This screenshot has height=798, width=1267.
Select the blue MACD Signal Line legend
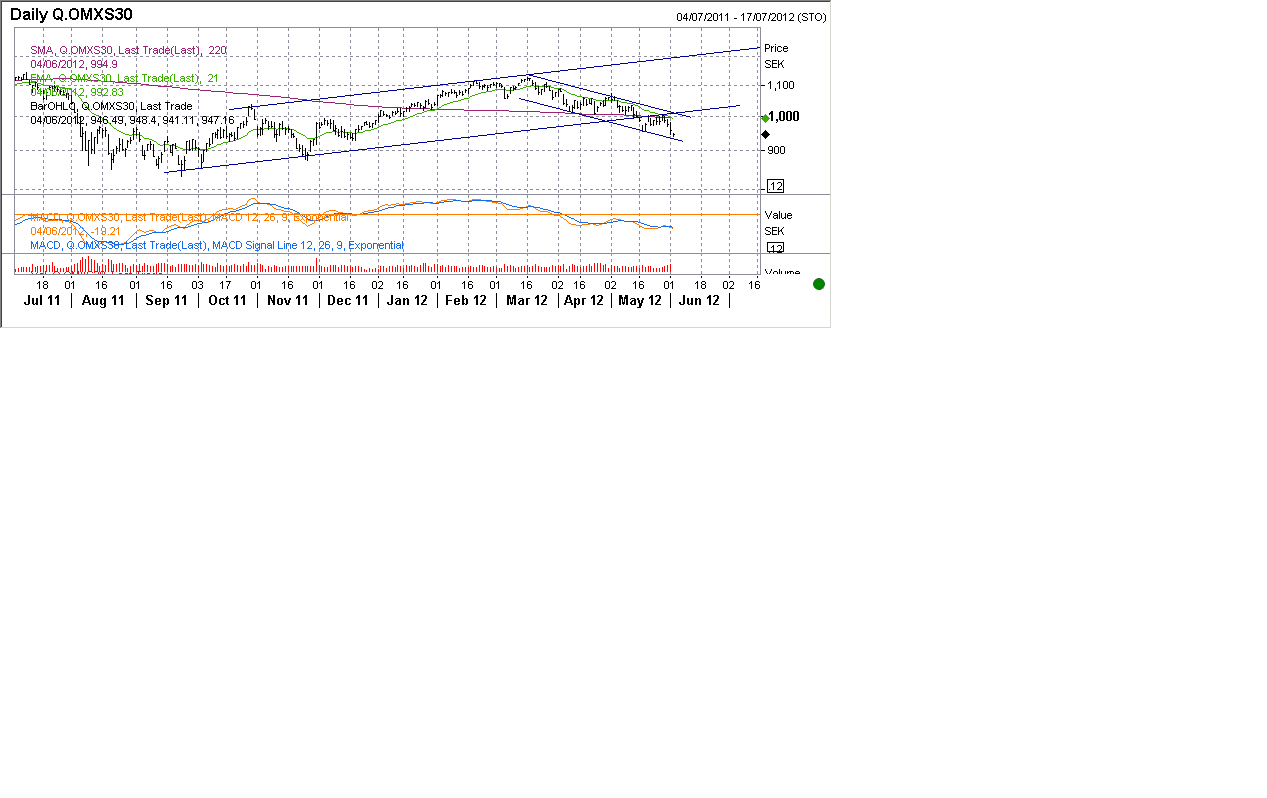217,245
